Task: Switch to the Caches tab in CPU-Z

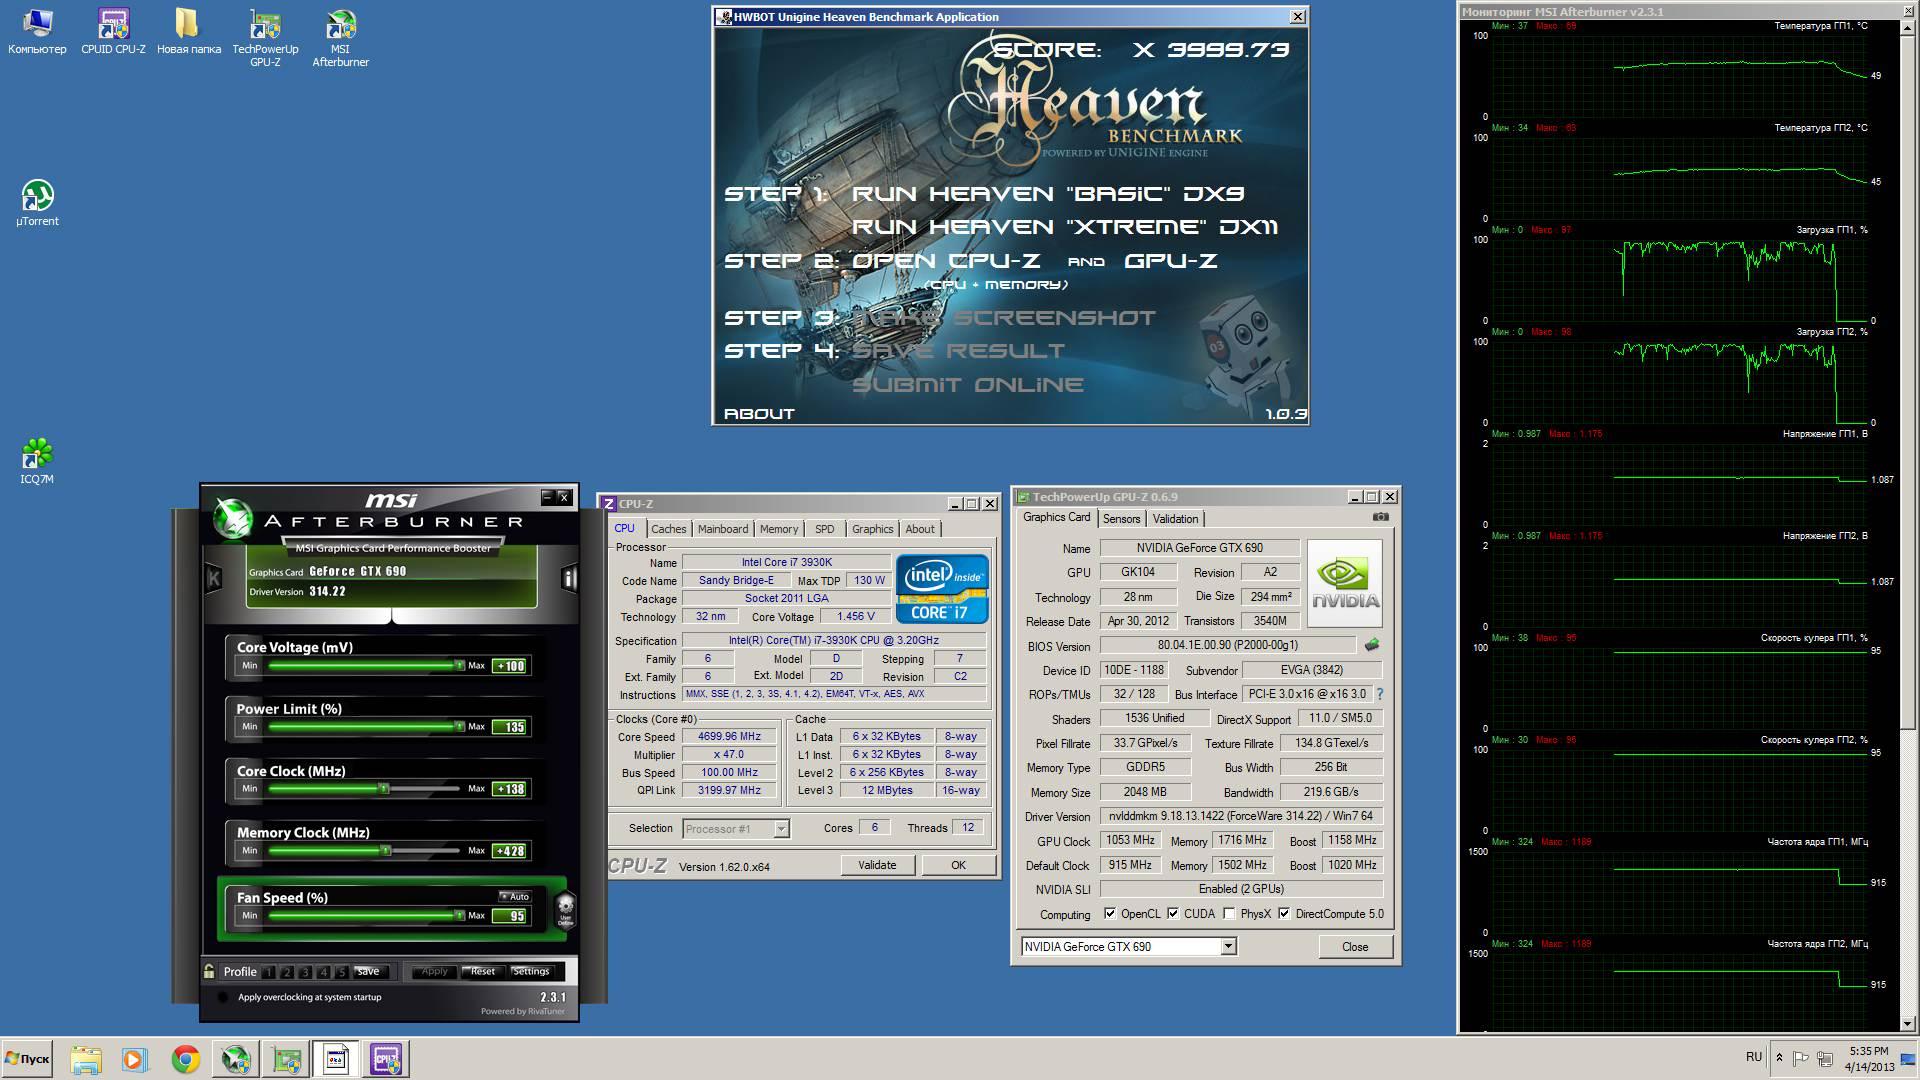Action: coord(668,529)
